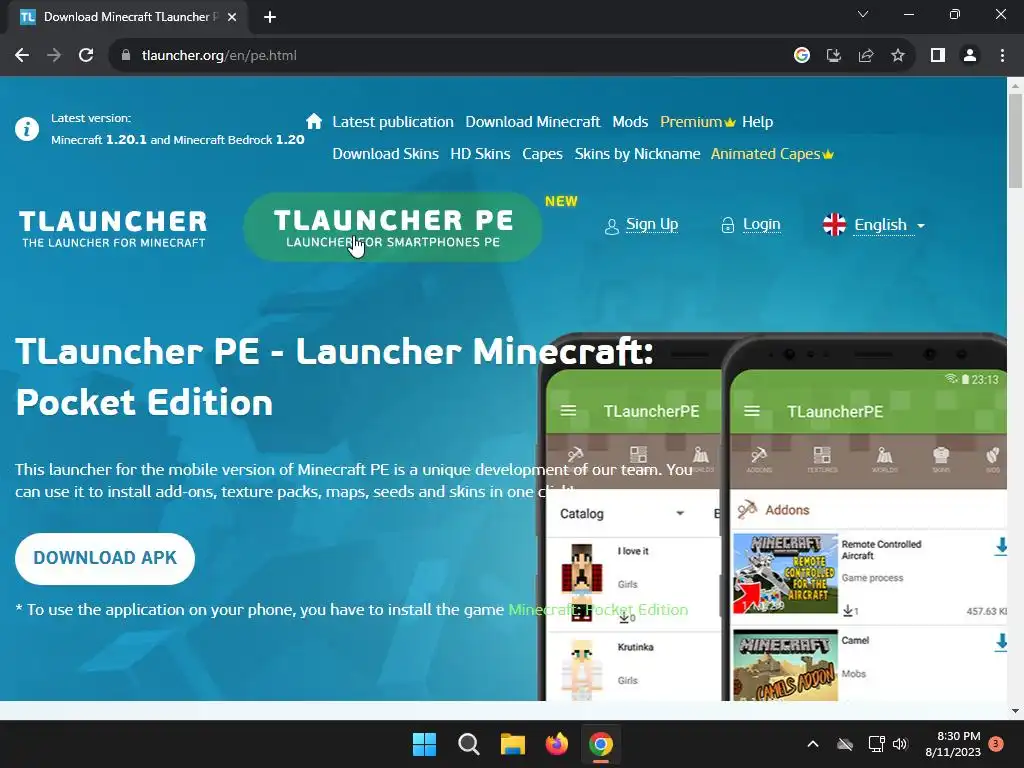Image resolution: width=1024 pixels, height=768 pixels.
Task: Follow the Minecraft: Pocket Edition link
Action: coord(598,609)
